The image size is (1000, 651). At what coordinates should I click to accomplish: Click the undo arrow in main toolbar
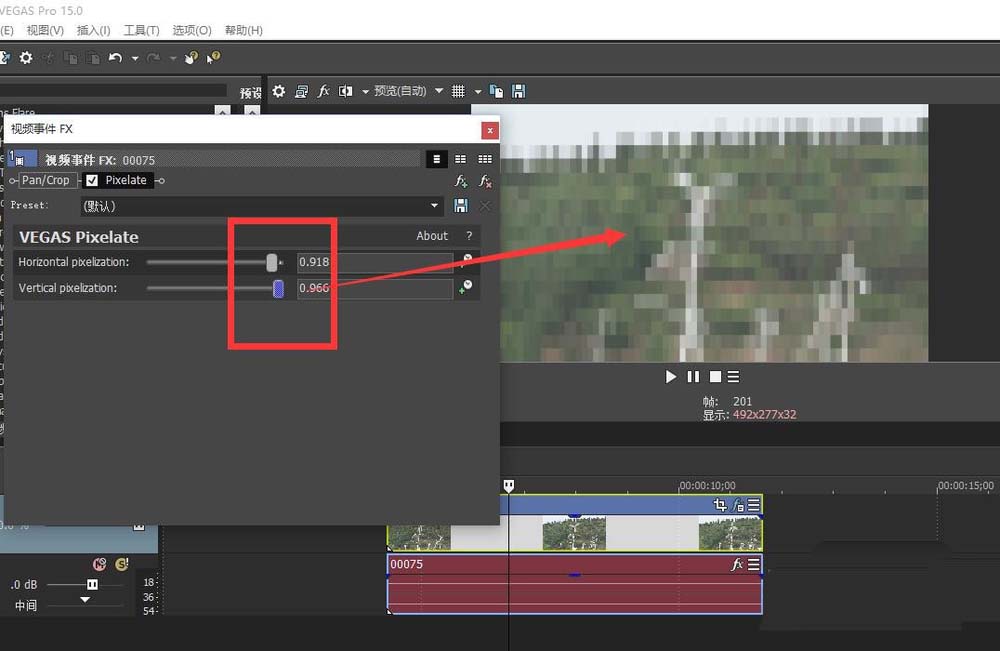[x=115, y=58]
